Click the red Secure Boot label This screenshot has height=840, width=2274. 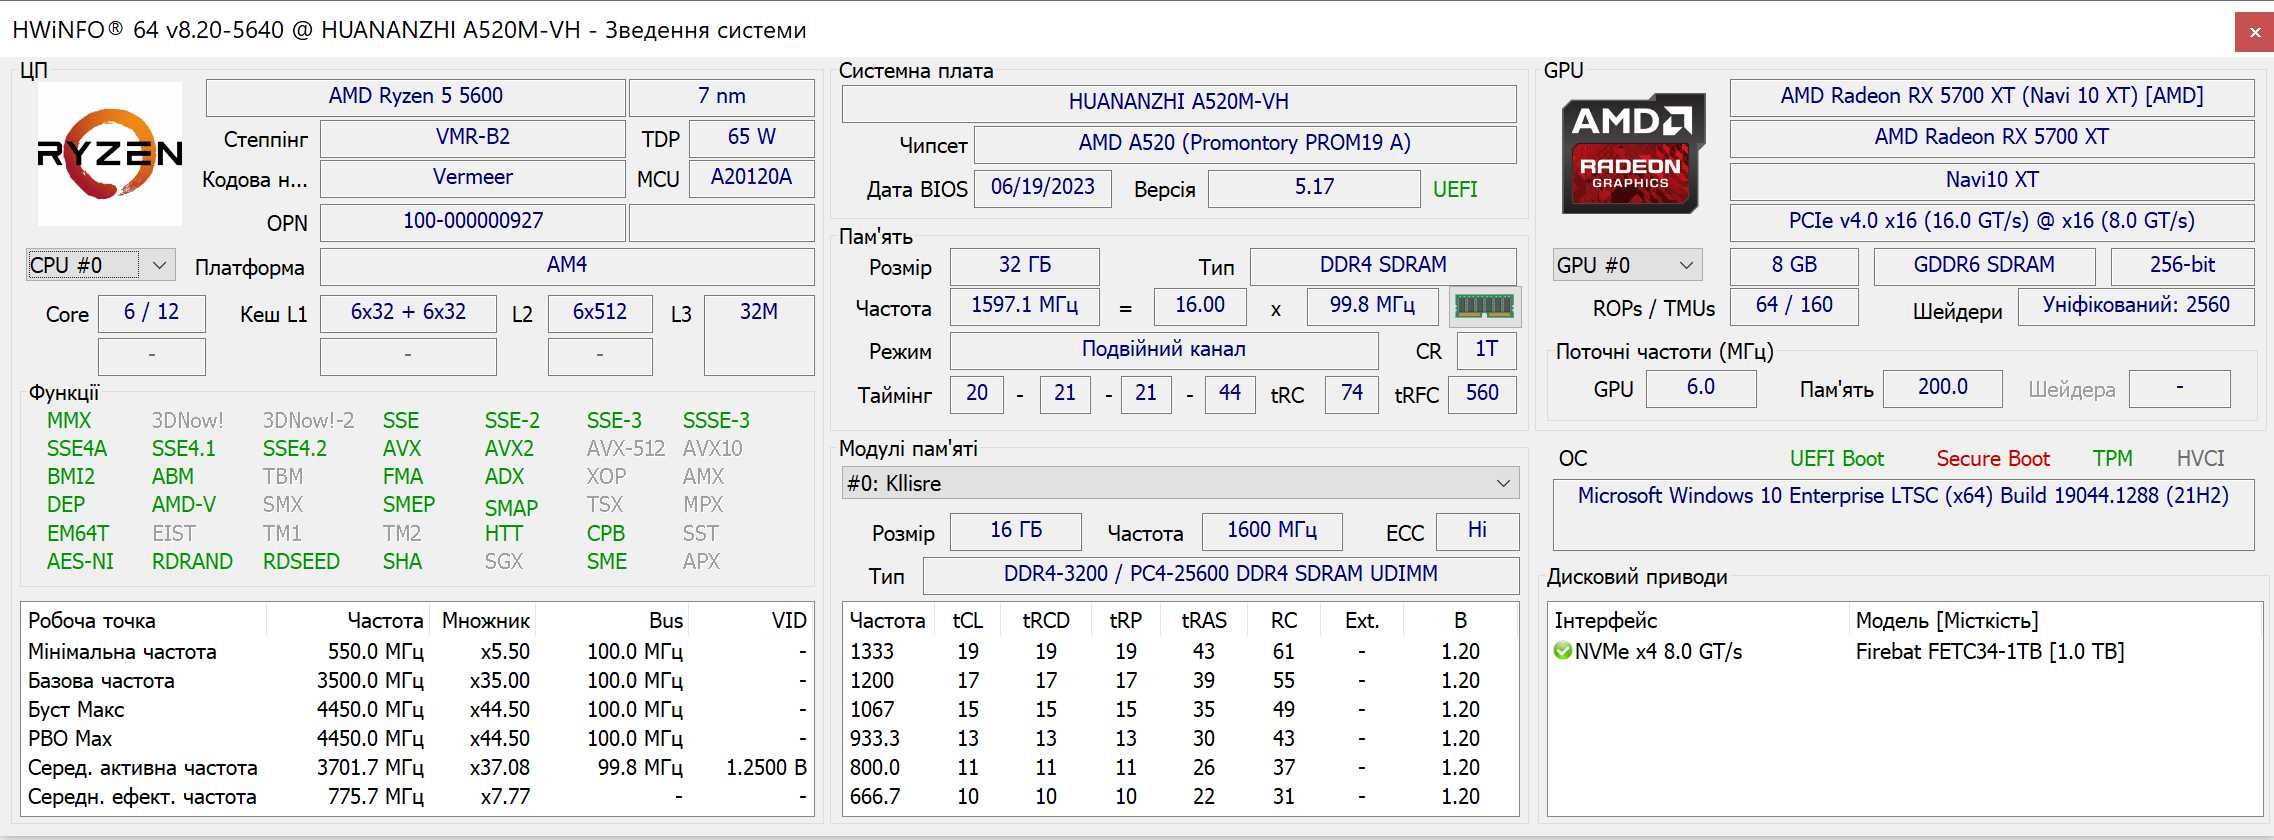tap(1993, 459)
